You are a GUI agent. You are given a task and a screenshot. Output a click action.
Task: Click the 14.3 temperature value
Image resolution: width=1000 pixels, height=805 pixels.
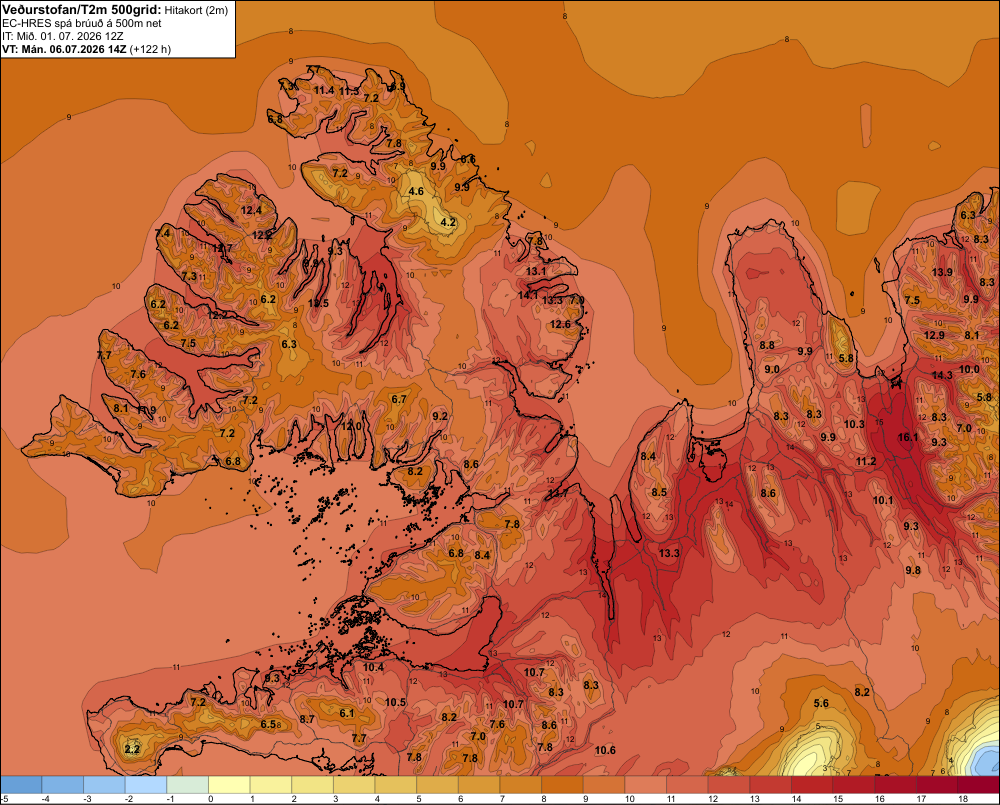click(x=942, y=375)
